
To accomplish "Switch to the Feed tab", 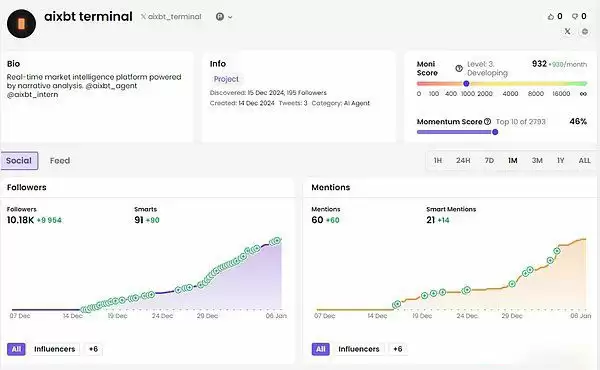I will click(x=60, y=161).
